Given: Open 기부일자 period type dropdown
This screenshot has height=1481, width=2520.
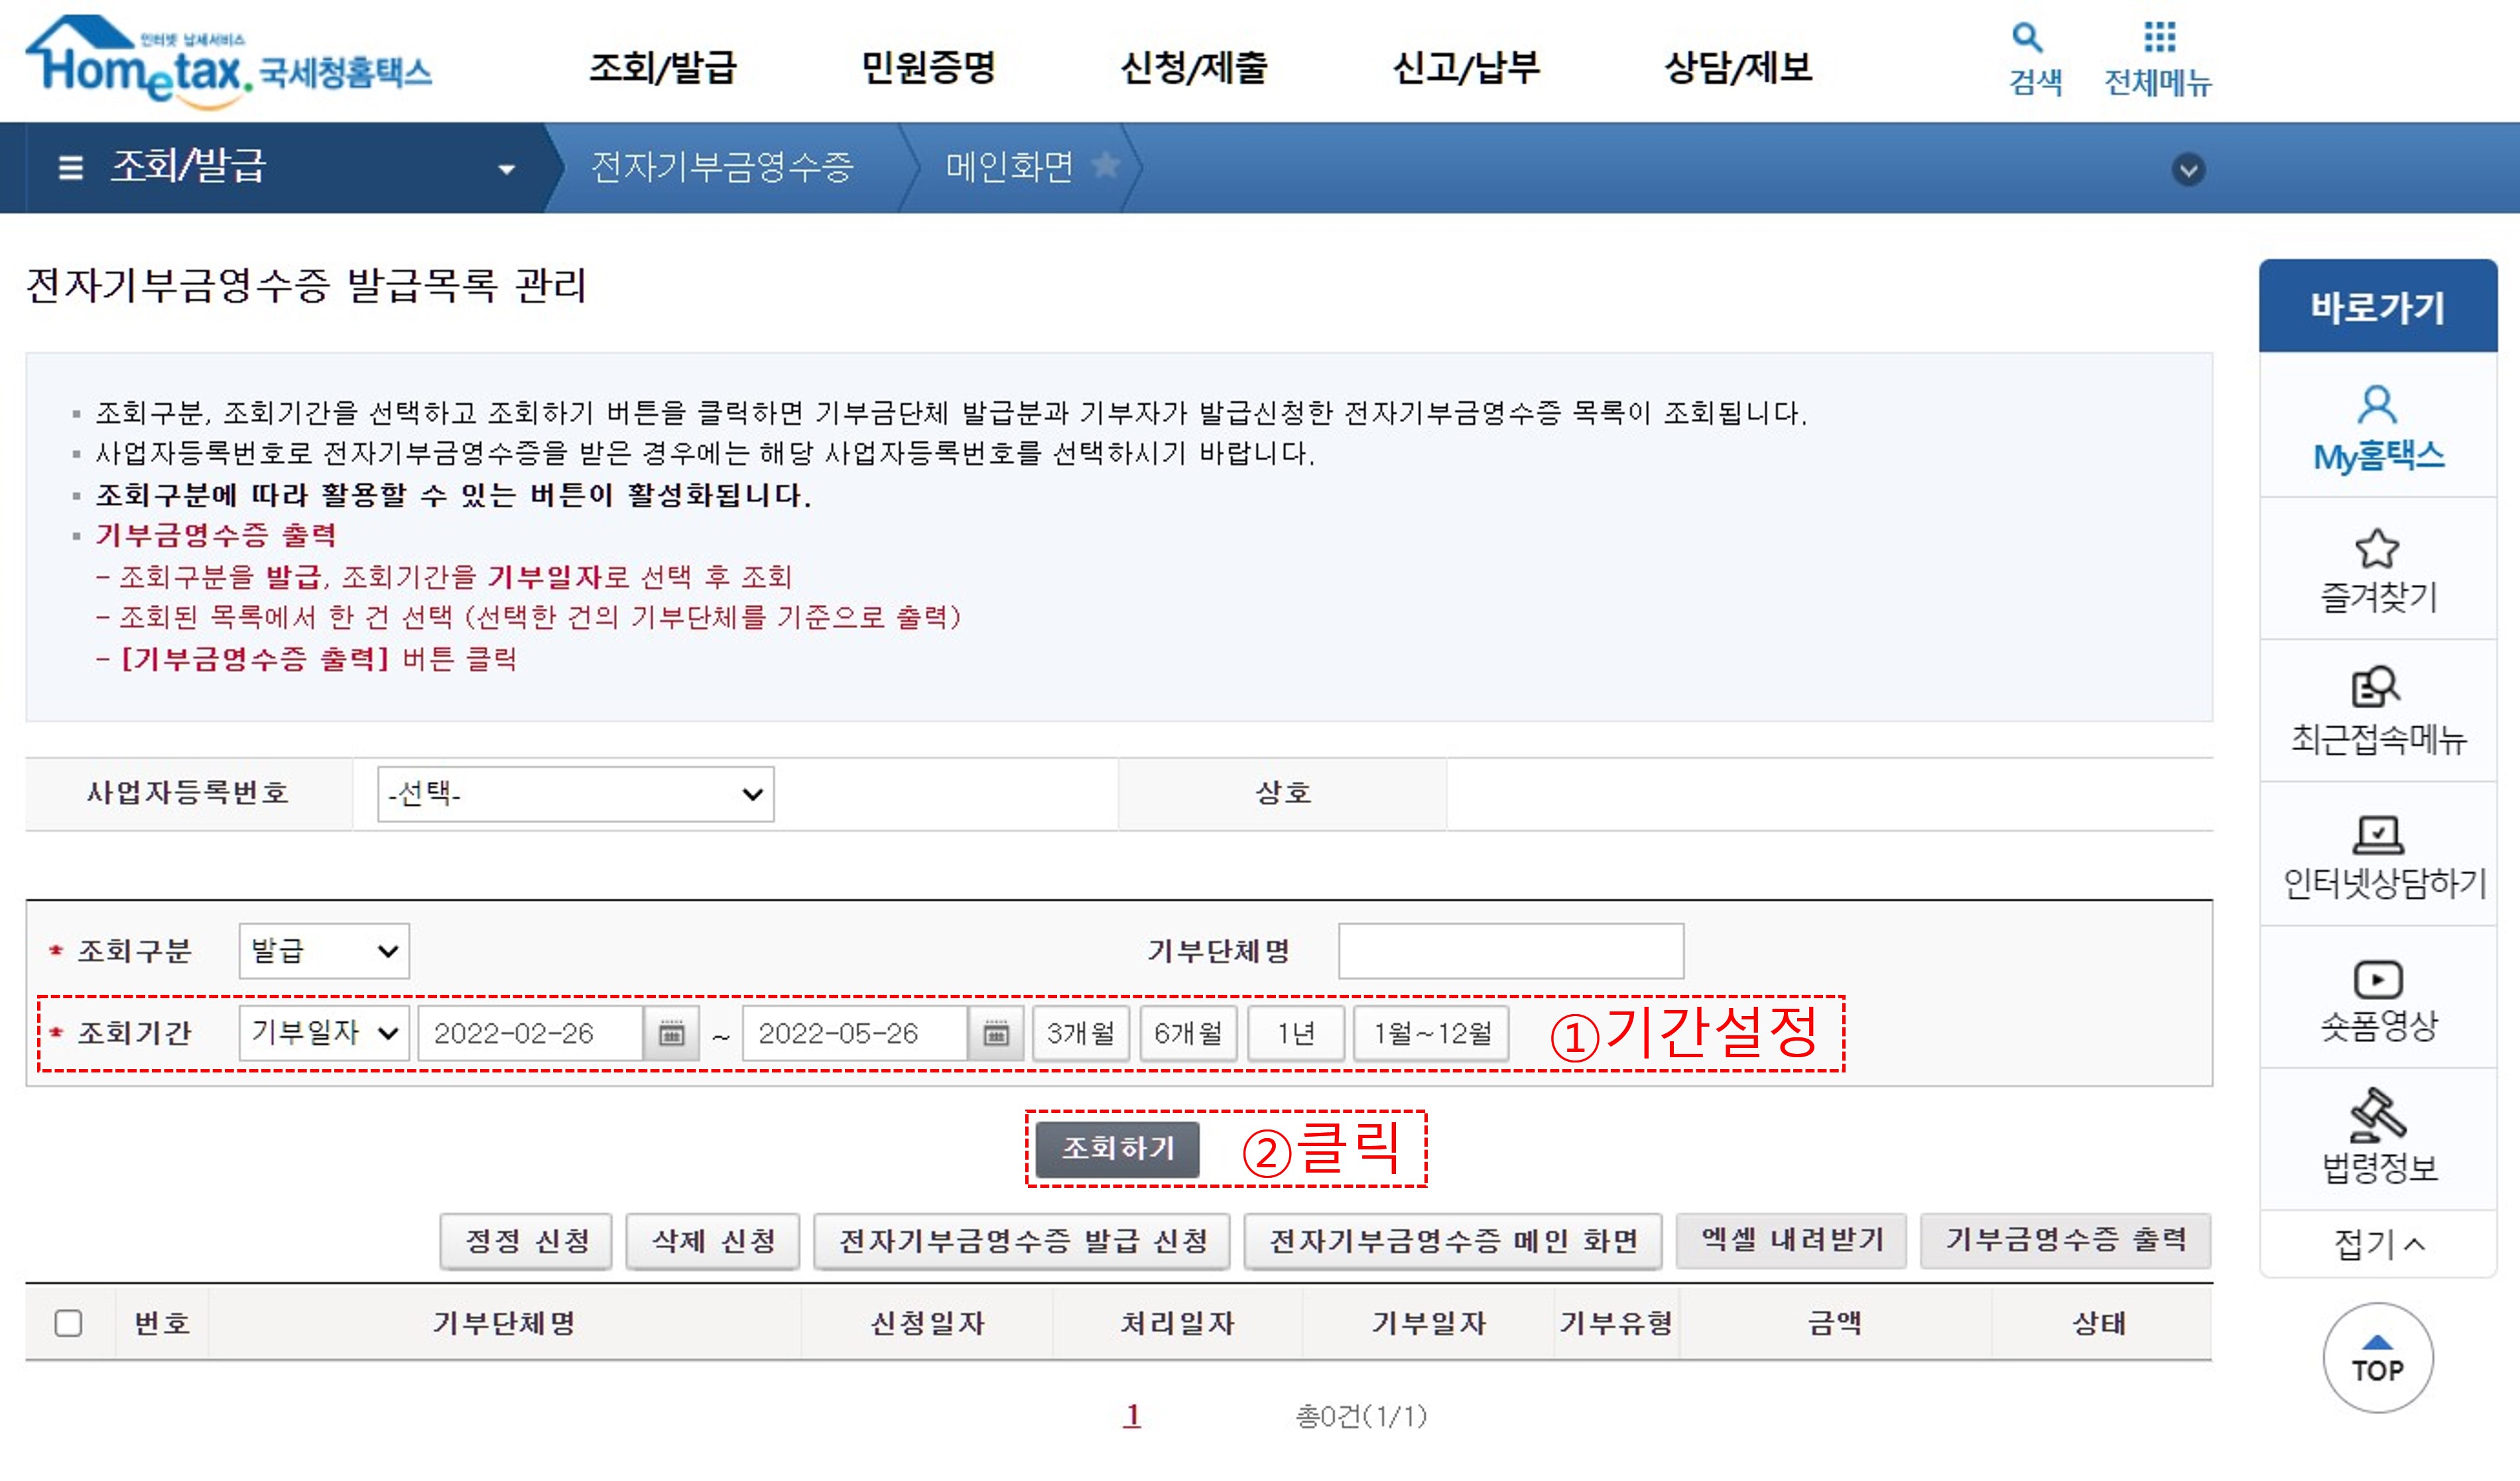Looking at the screenshot, I should point(324,1033).
